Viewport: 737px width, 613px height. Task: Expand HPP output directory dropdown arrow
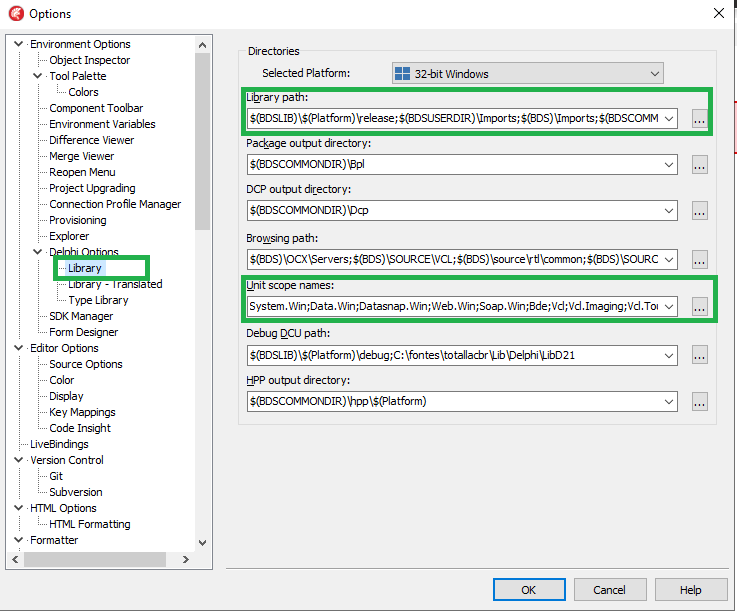tap(669, 401)
